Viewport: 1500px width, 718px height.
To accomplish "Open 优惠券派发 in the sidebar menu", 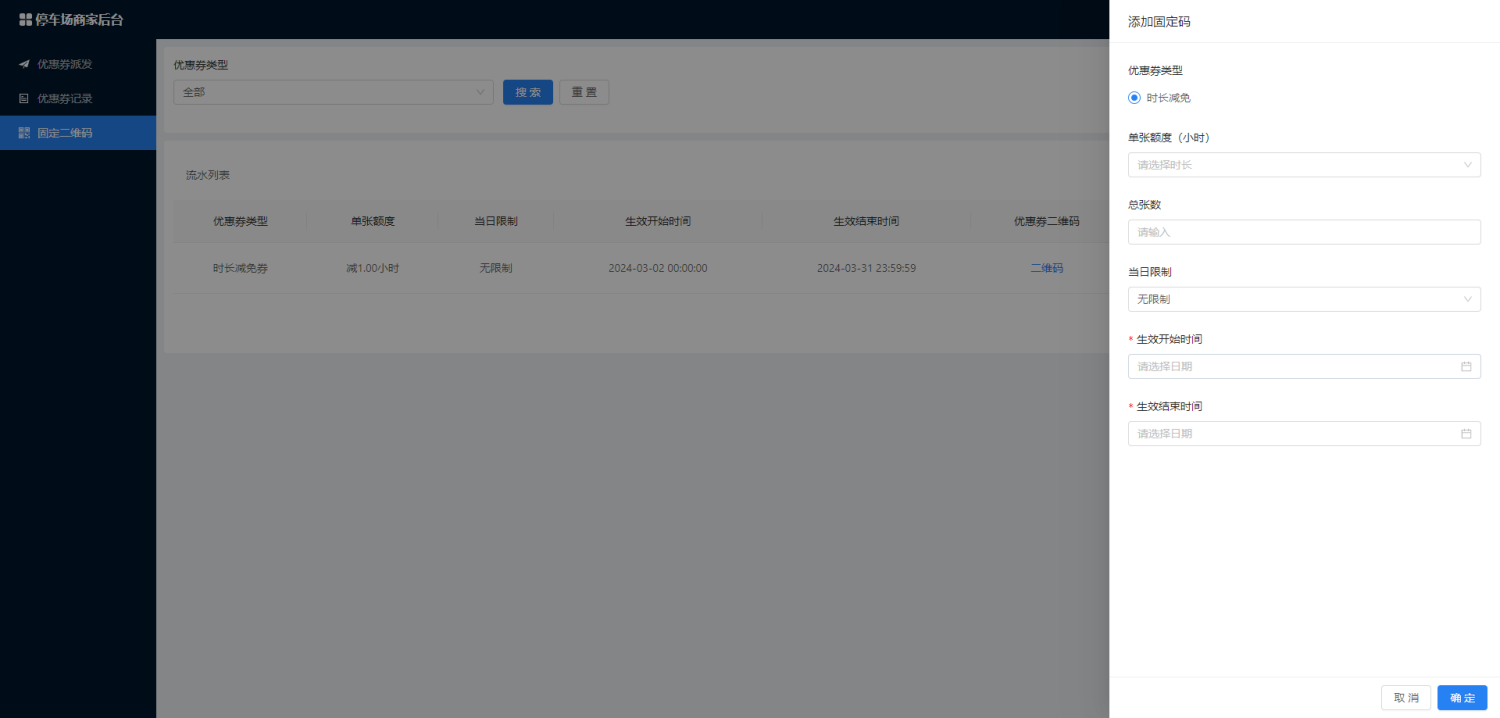I will 78,64.
